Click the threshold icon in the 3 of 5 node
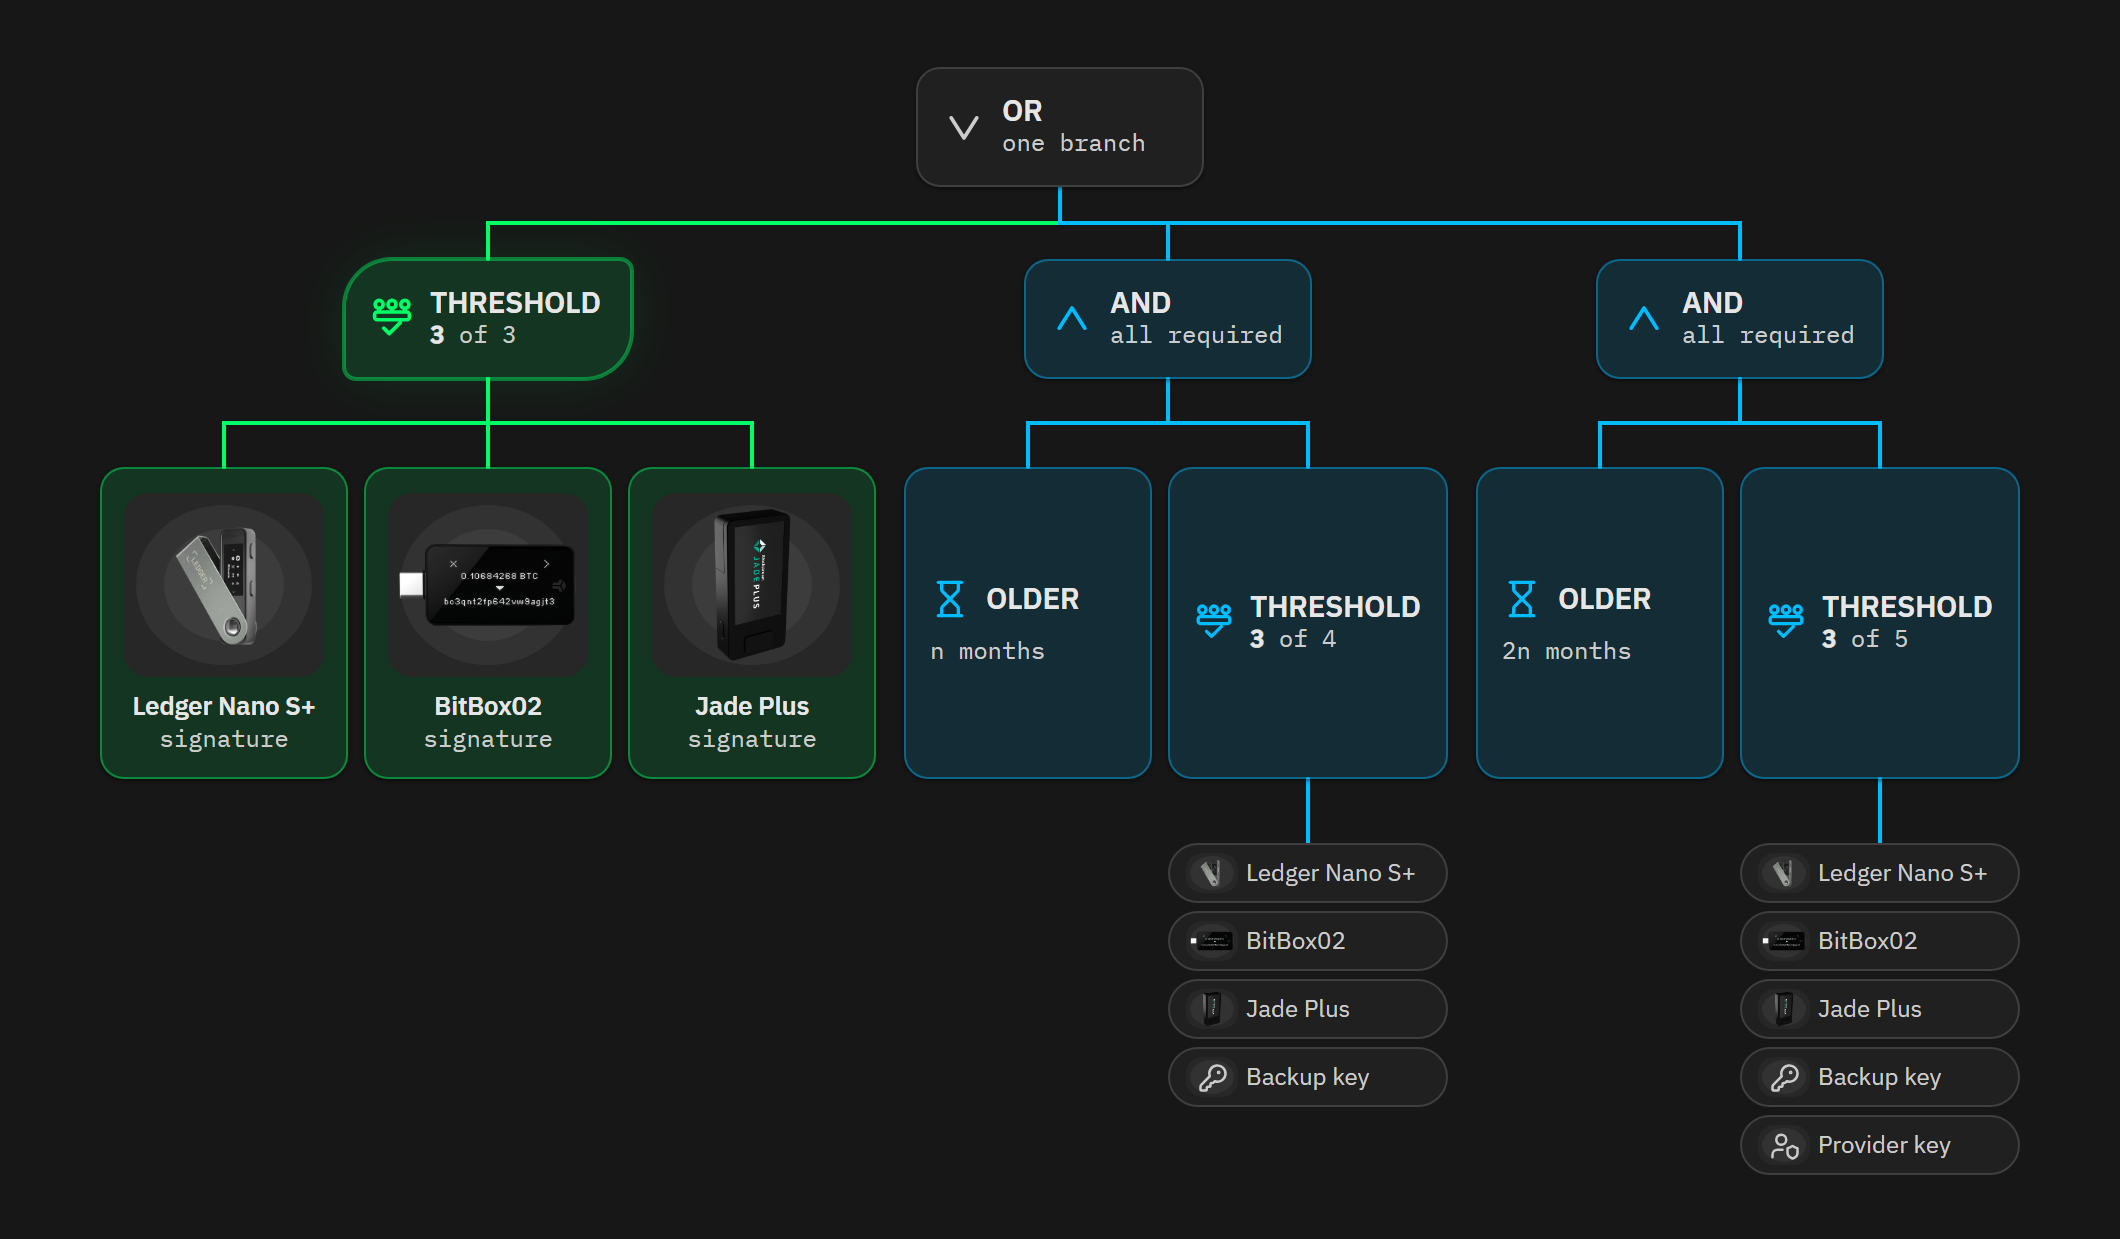This screenshot has width=2120, height=1239. pyautogui.click(x=1786, y=621)
